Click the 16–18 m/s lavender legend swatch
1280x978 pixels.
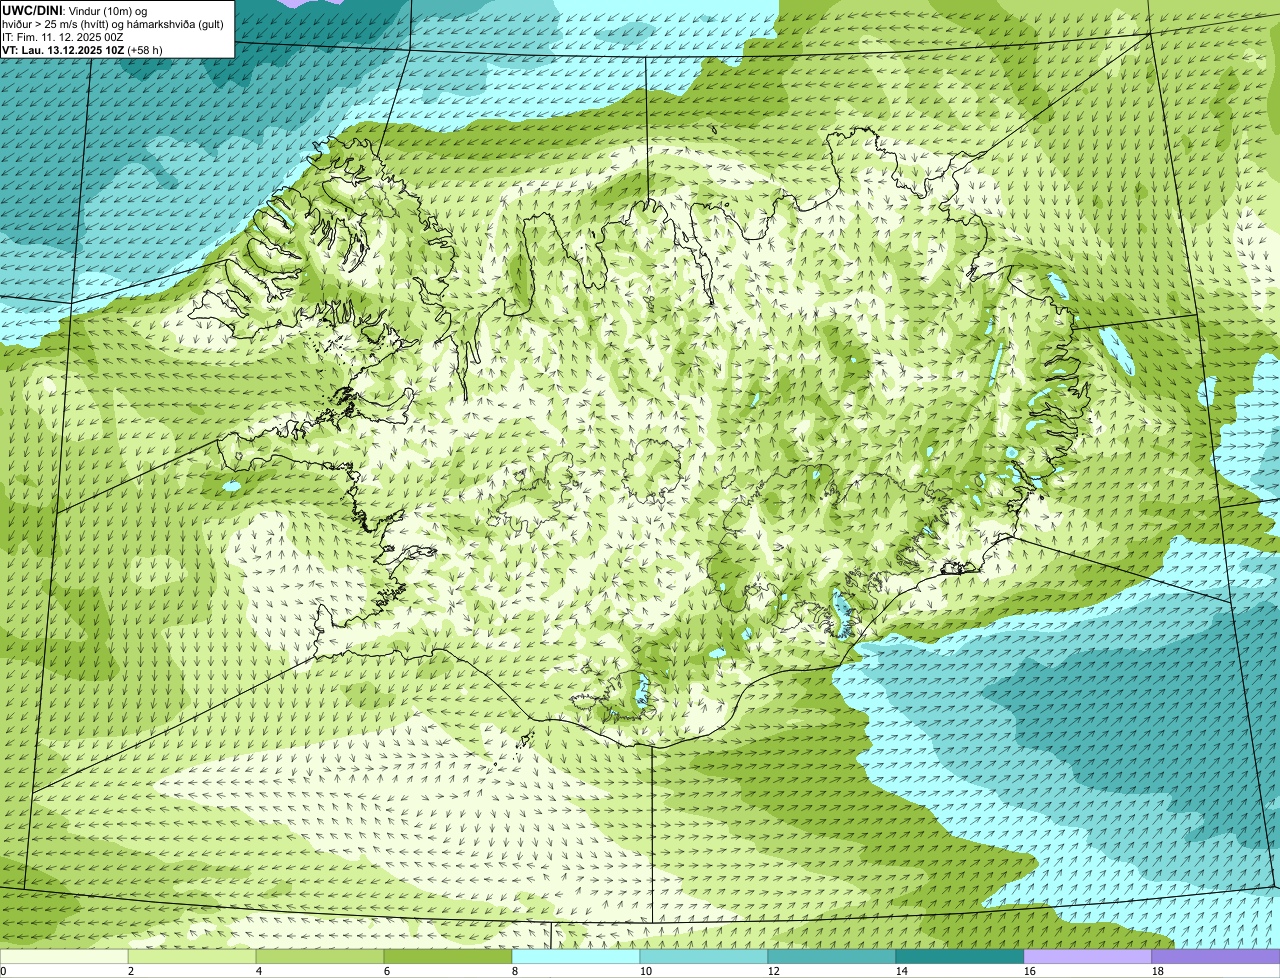[x=1088, y=956]
